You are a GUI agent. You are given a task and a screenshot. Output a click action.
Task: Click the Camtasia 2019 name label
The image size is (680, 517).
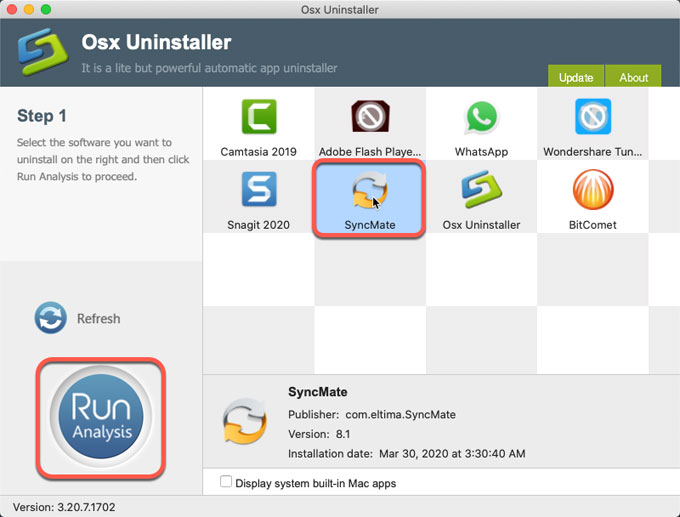[x=258, y=152]
